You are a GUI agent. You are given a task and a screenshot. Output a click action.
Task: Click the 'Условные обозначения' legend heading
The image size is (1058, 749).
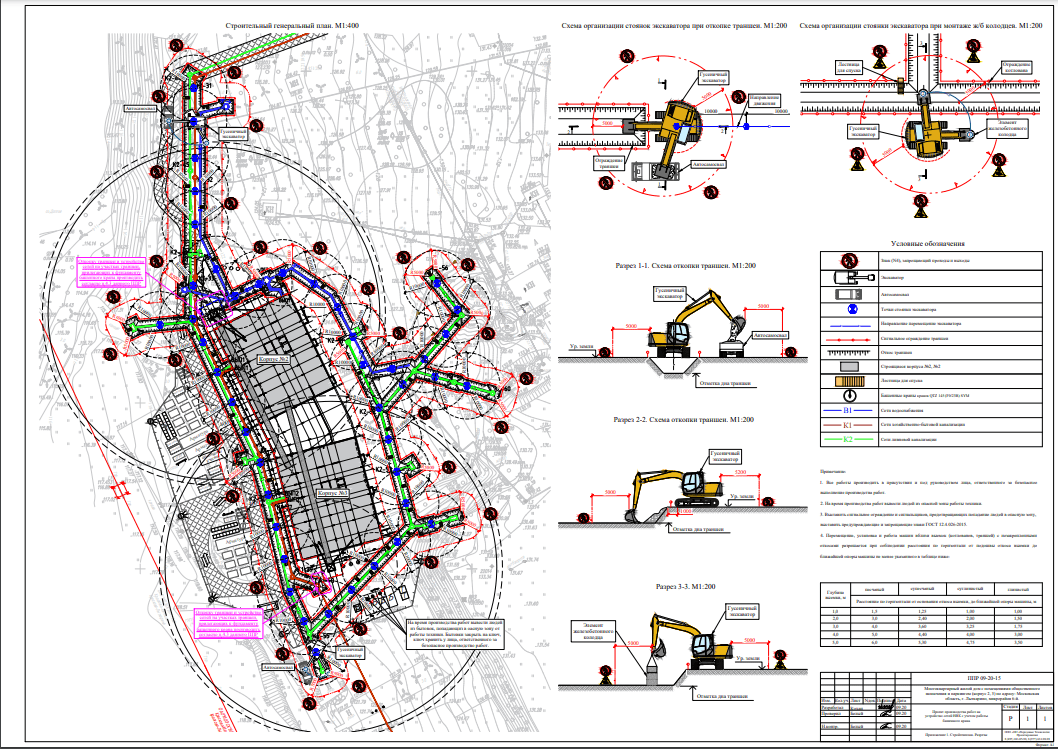coord(928,244)
